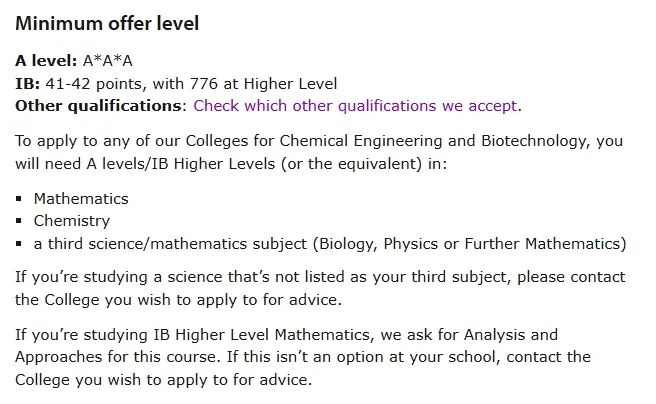
Task: Click the bold 'Other qualifications' label
Action: point(98,106)
